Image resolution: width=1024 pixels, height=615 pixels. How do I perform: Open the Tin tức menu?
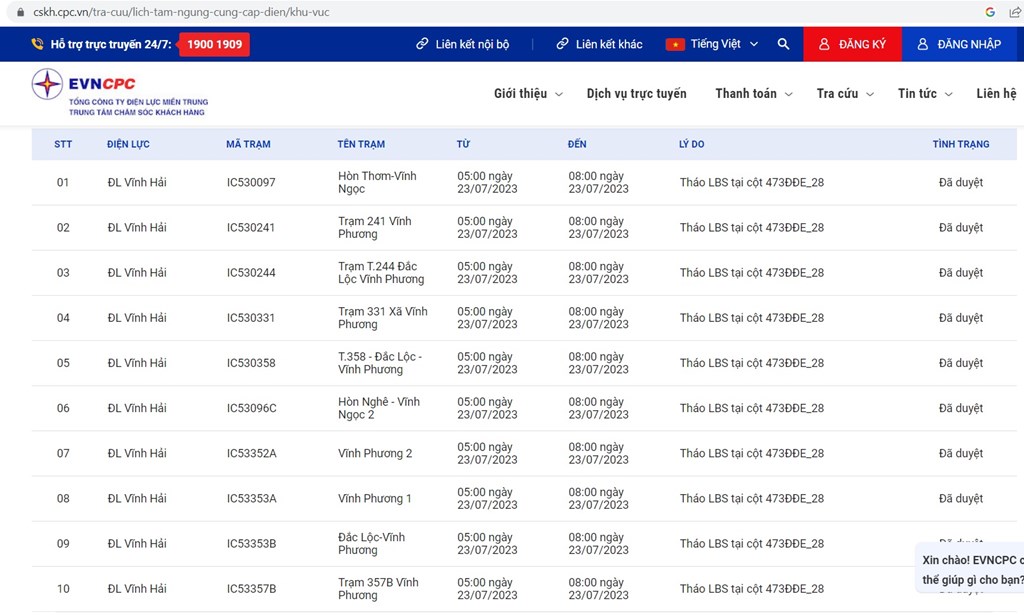[x=924, y=94]
